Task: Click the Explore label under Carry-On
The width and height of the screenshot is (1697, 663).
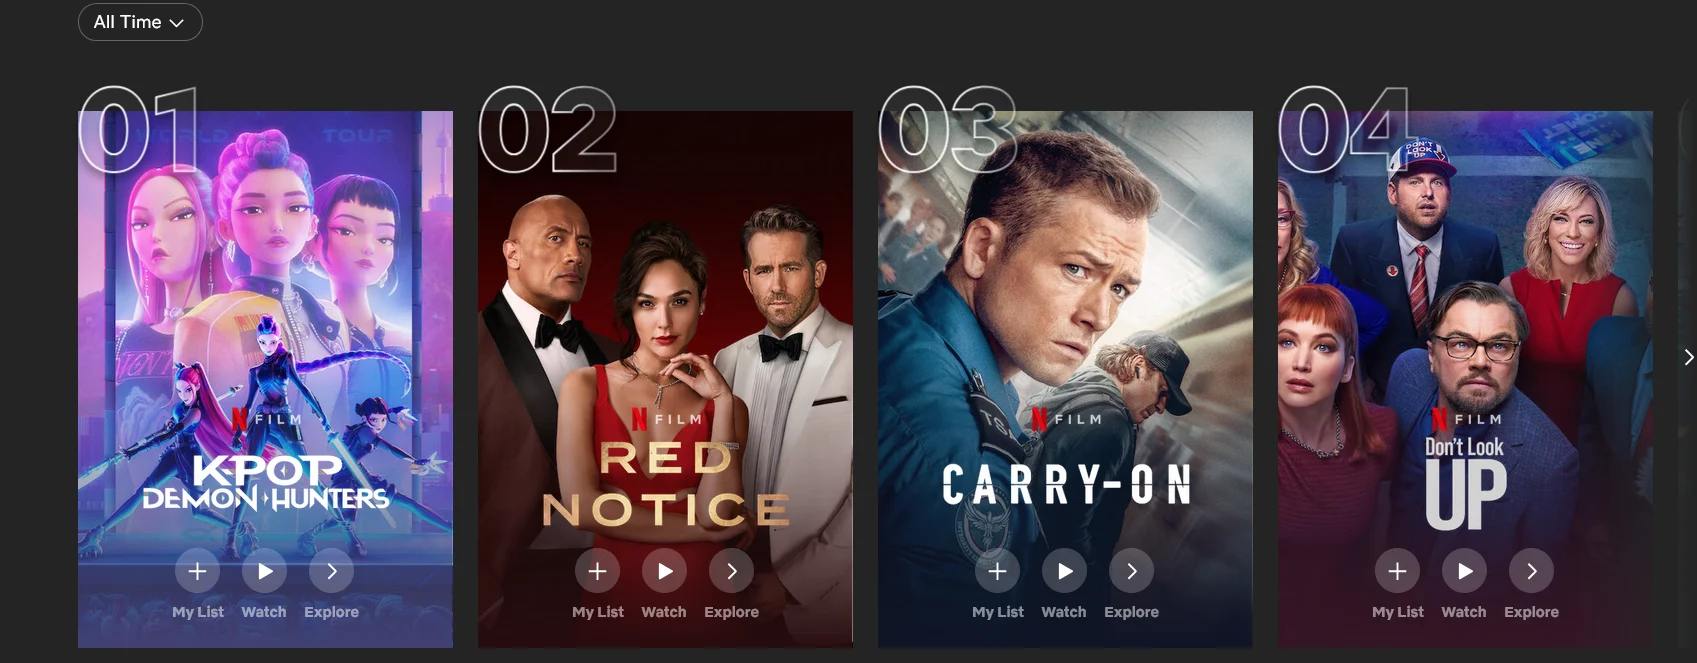Action: point(1131,612)
